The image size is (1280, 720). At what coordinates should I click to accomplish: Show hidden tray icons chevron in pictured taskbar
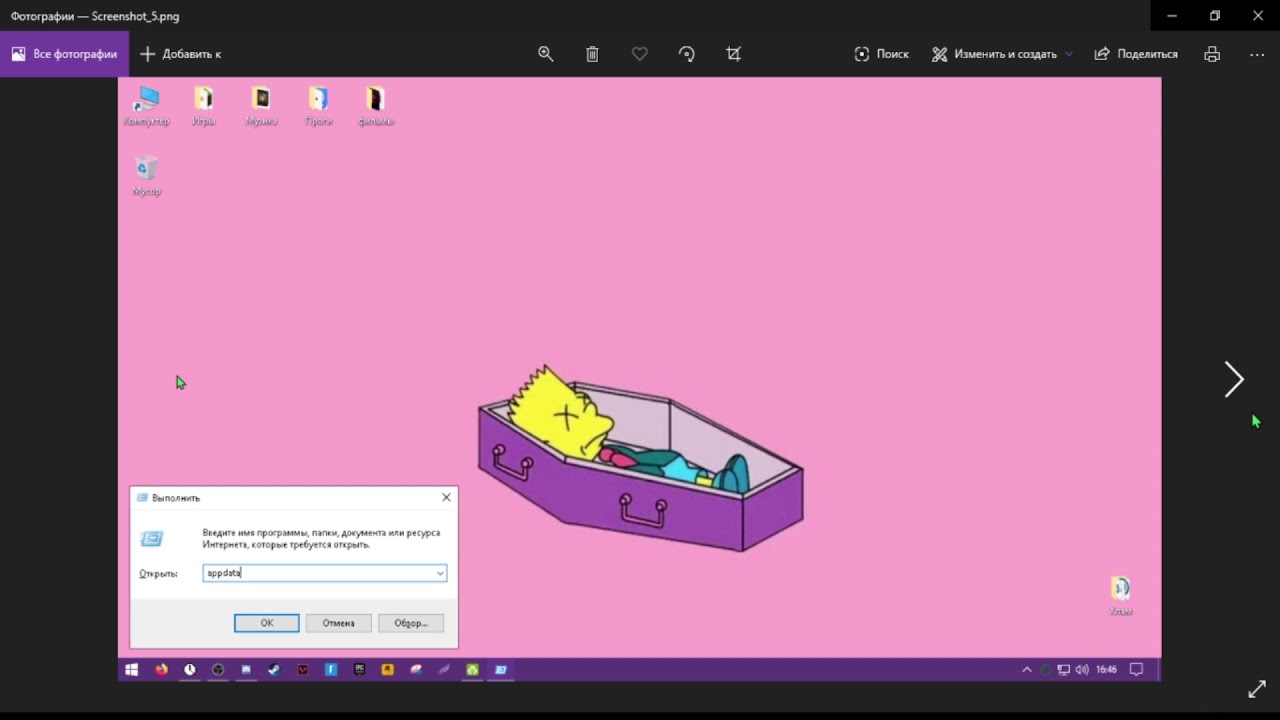coord(1026,670)
